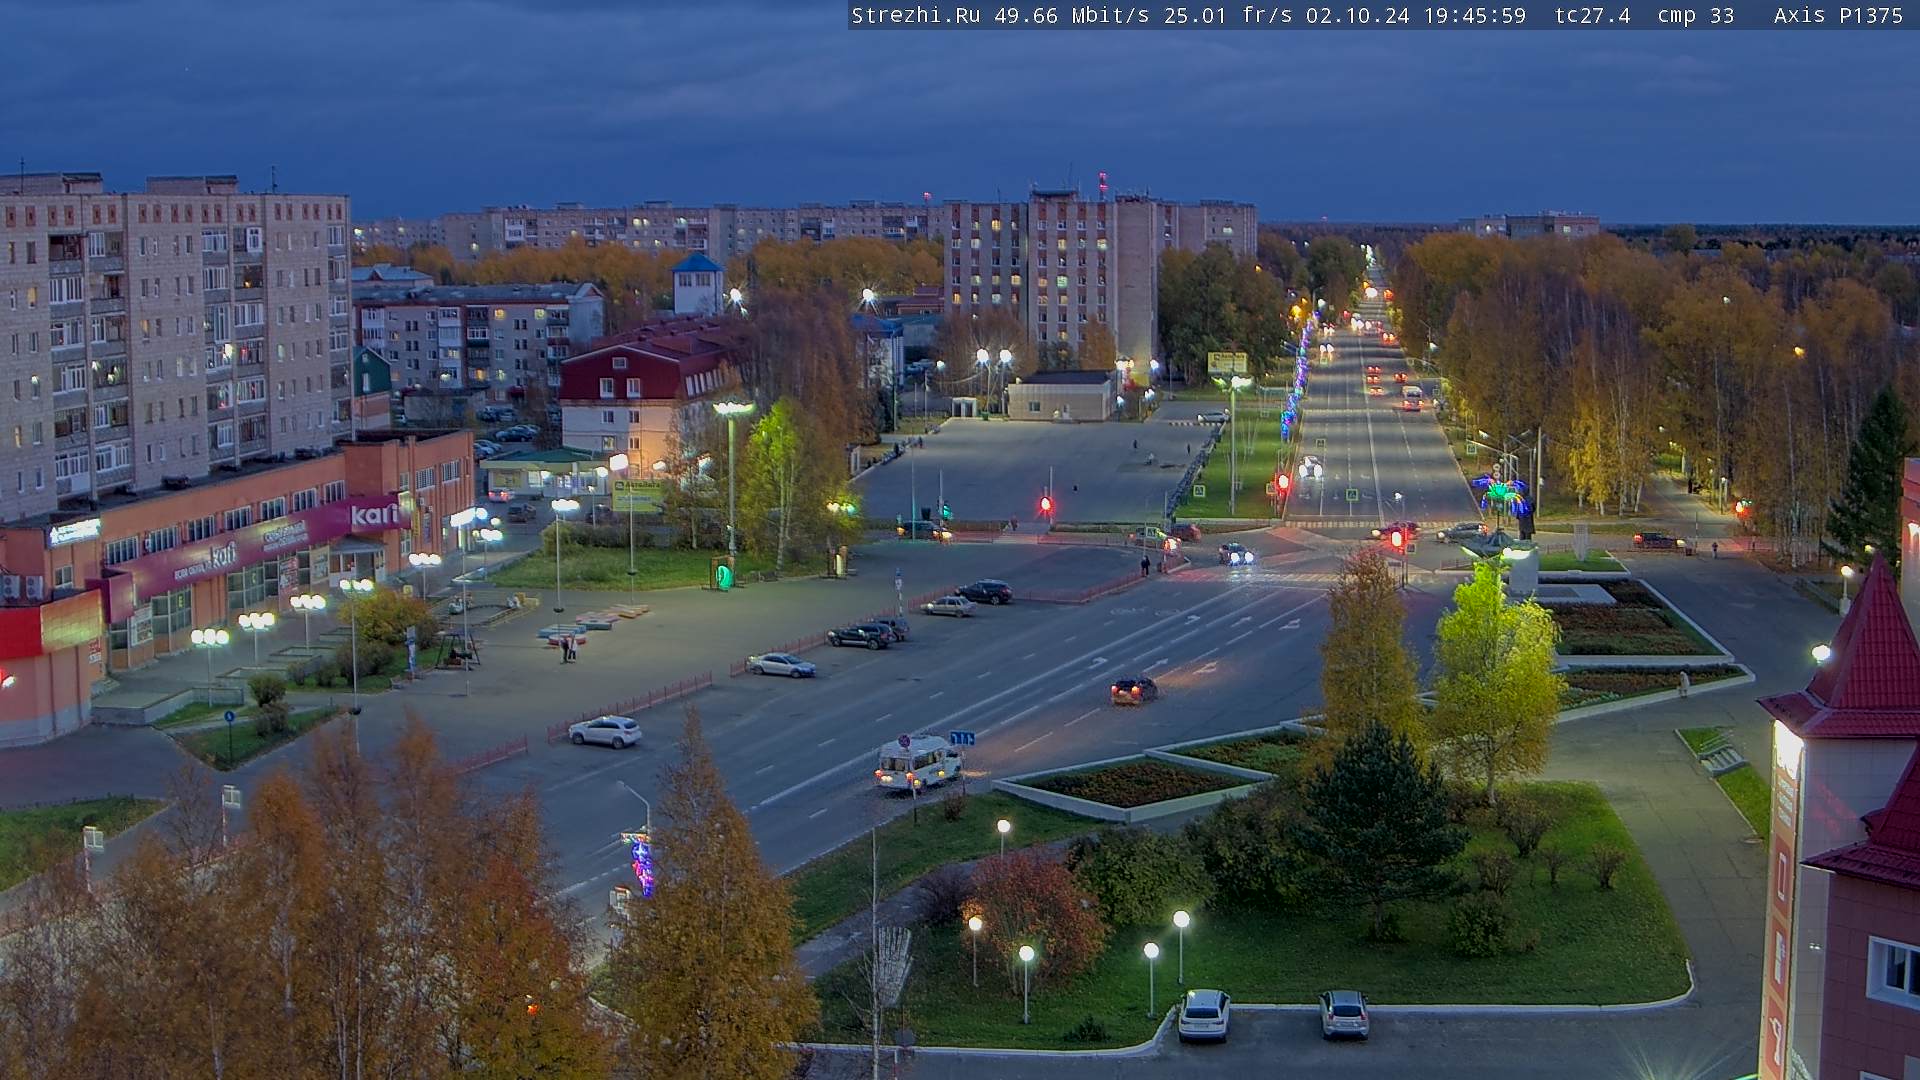The image size is (1920, 1080).
Task: Select the '49.66 Mbit/s' bitrate readout
Action: 1072,16
